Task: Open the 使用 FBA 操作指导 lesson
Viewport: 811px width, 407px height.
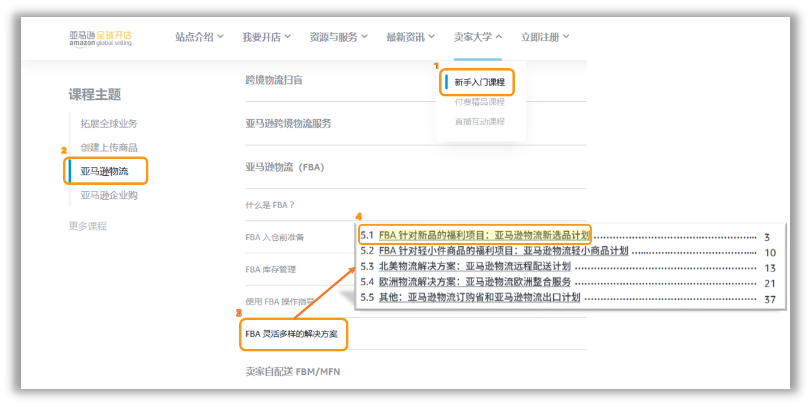Action: (x=280, y=302)
